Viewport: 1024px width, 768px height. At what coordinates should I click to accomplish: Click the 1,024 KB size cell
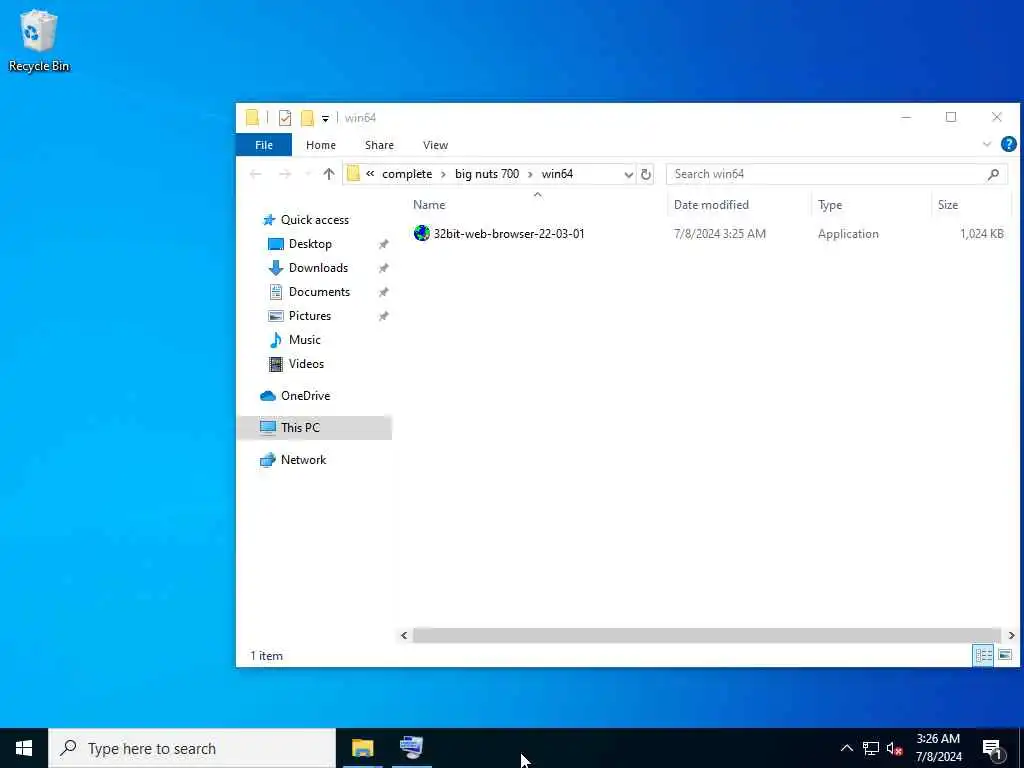pos(982,234)
